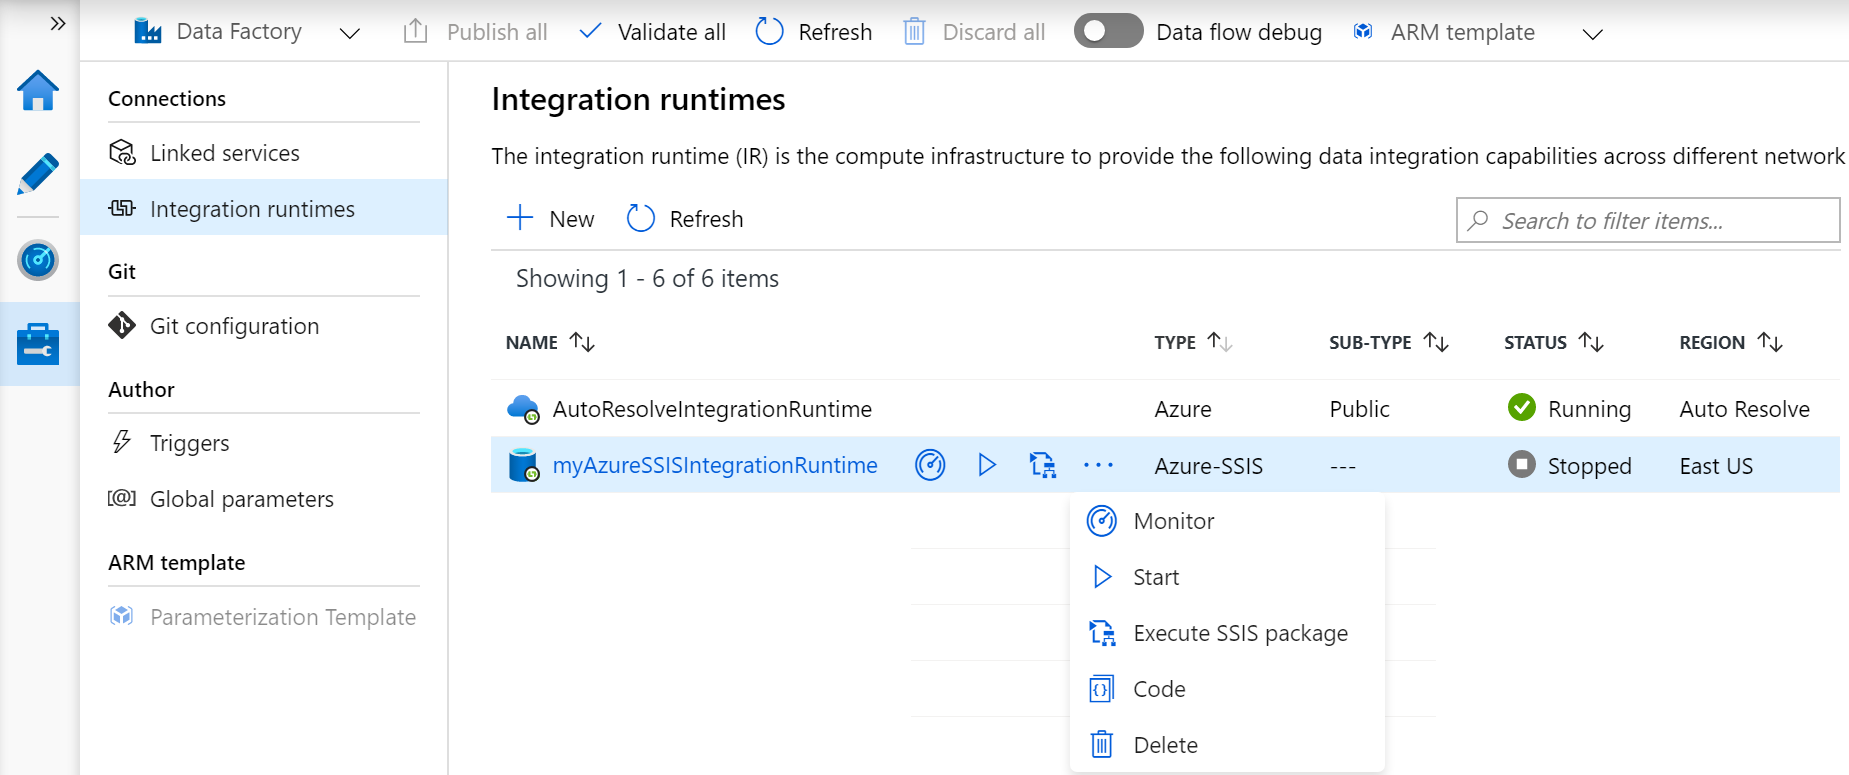Open the myAzureSSISIntegrationRuntime link

pyautogui.click(x=715, y=465)
